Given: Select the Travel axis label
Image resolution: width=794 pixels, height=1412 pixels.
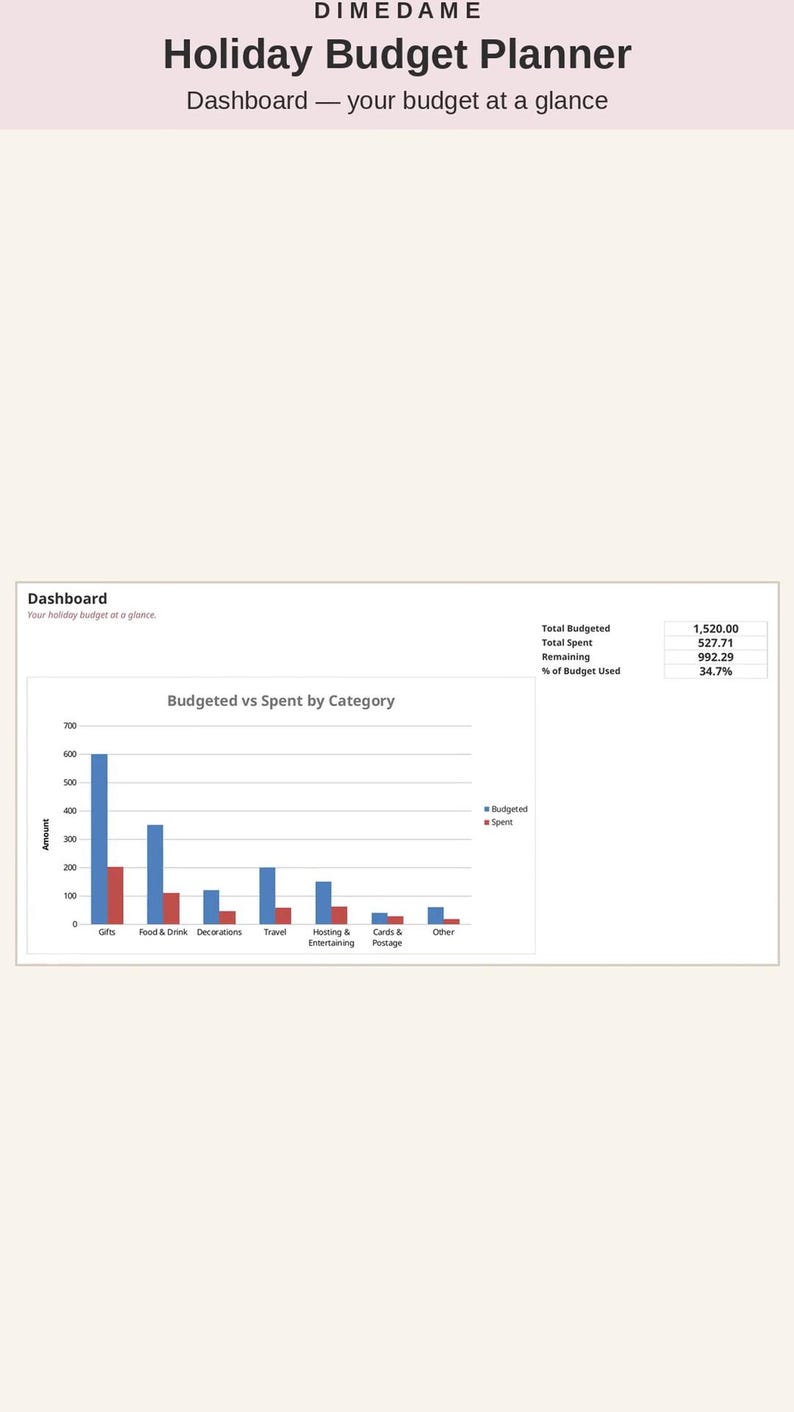Looking at the screenshot, I should (275, 932).
